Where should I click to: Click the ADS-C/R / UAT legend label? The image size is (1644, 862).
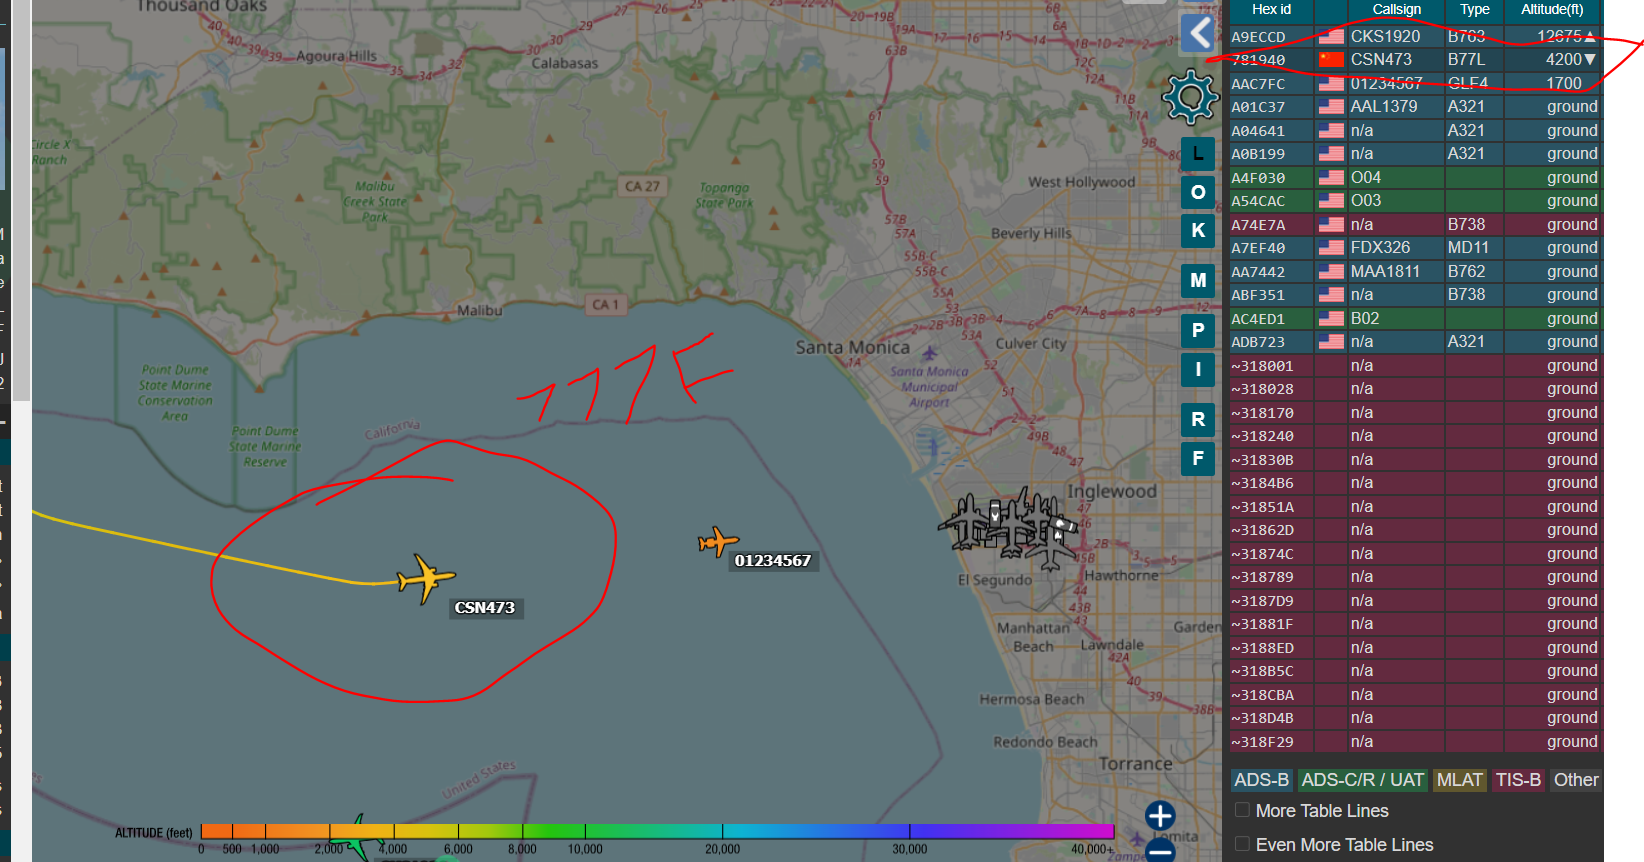pyautogui.click(x=1362, y=780)
